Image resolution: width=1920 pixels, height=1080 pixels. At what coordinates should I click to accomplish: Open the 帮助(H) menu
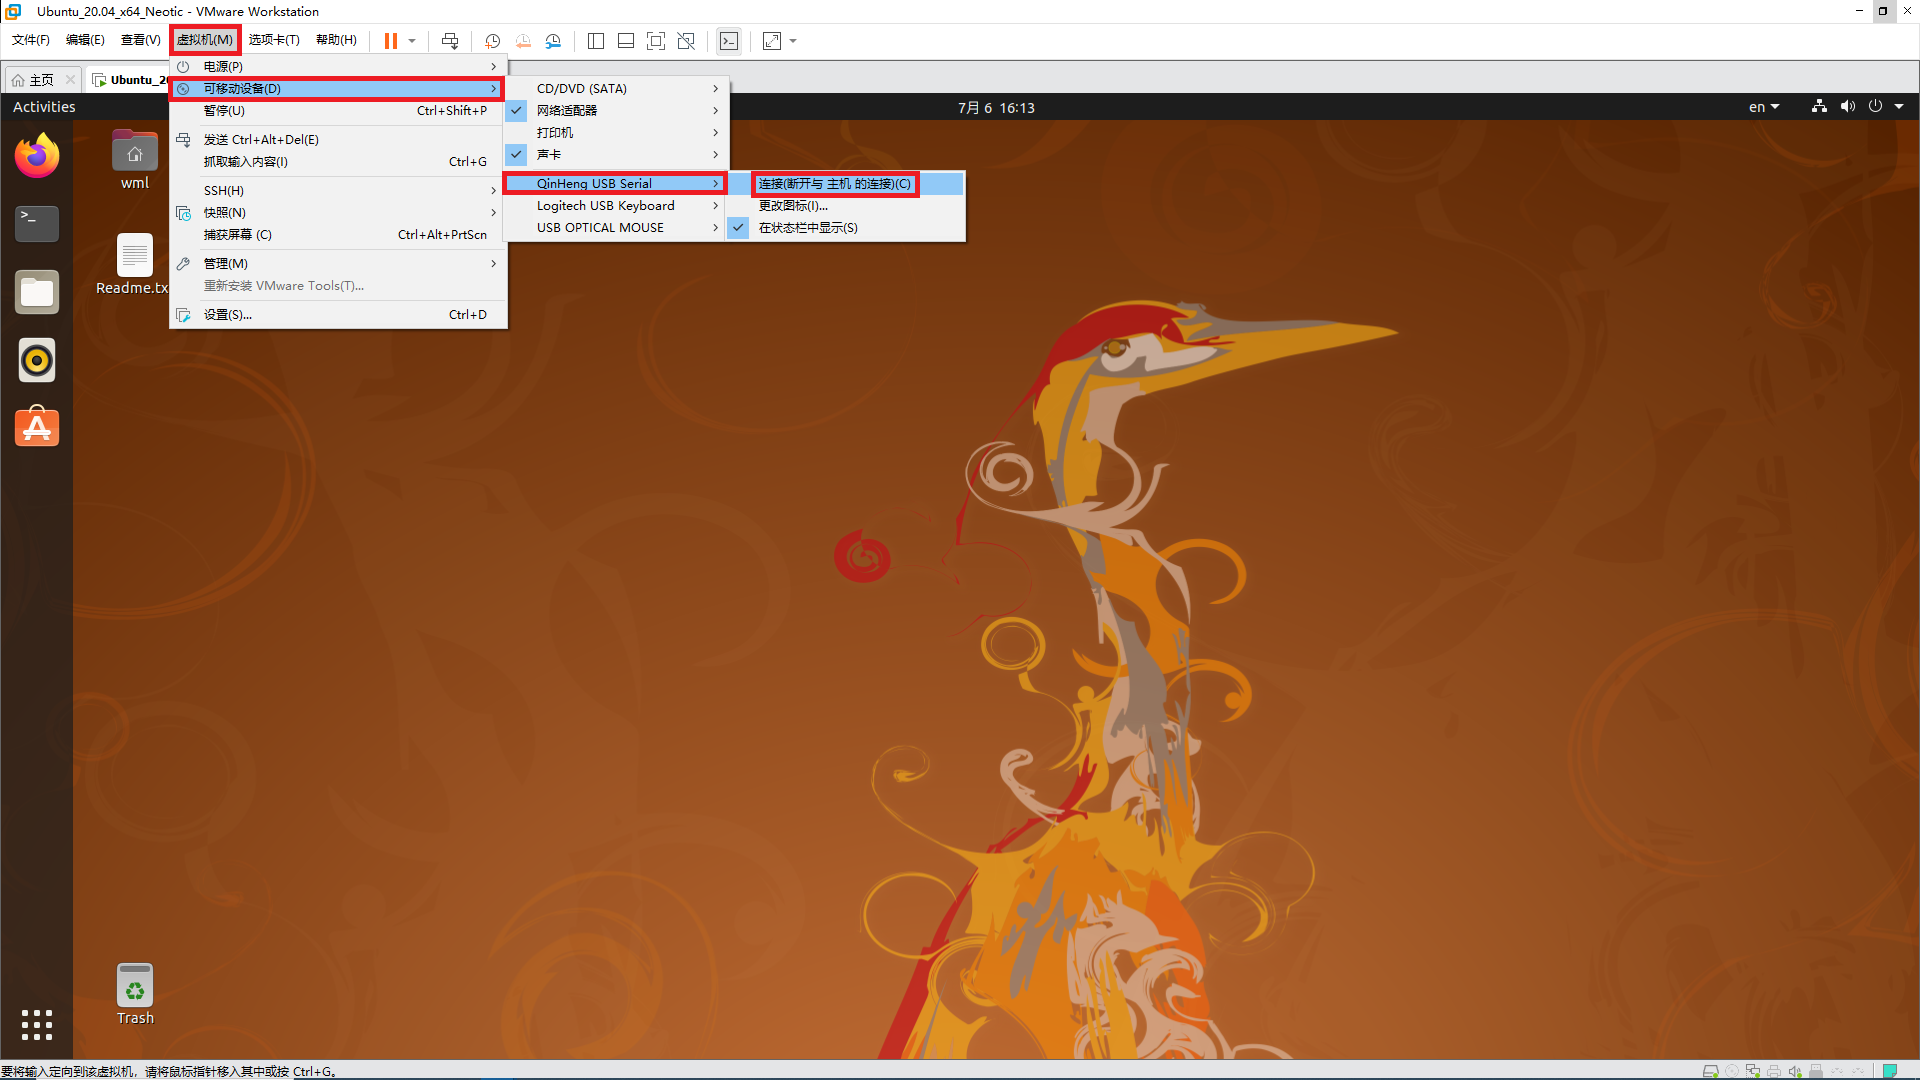coord(336,40)
